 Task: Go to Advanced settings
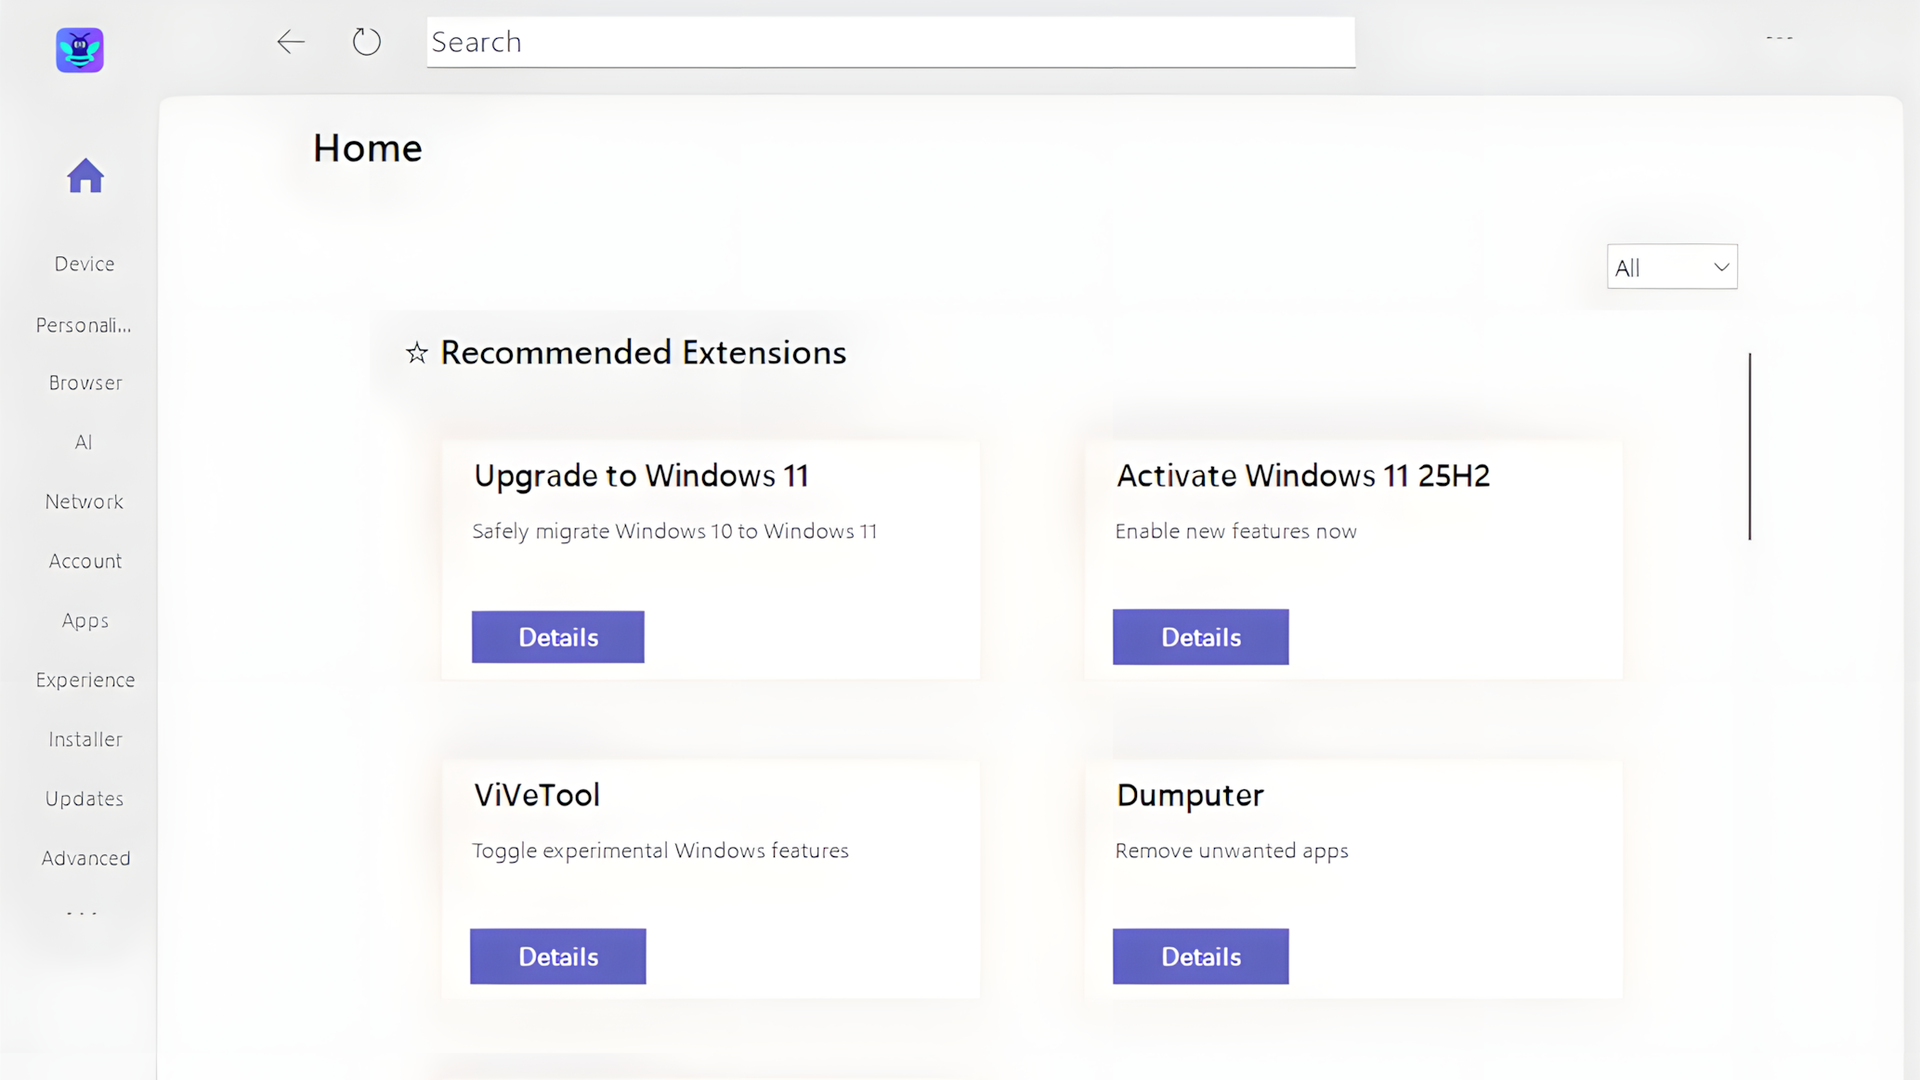pos(86,858)
